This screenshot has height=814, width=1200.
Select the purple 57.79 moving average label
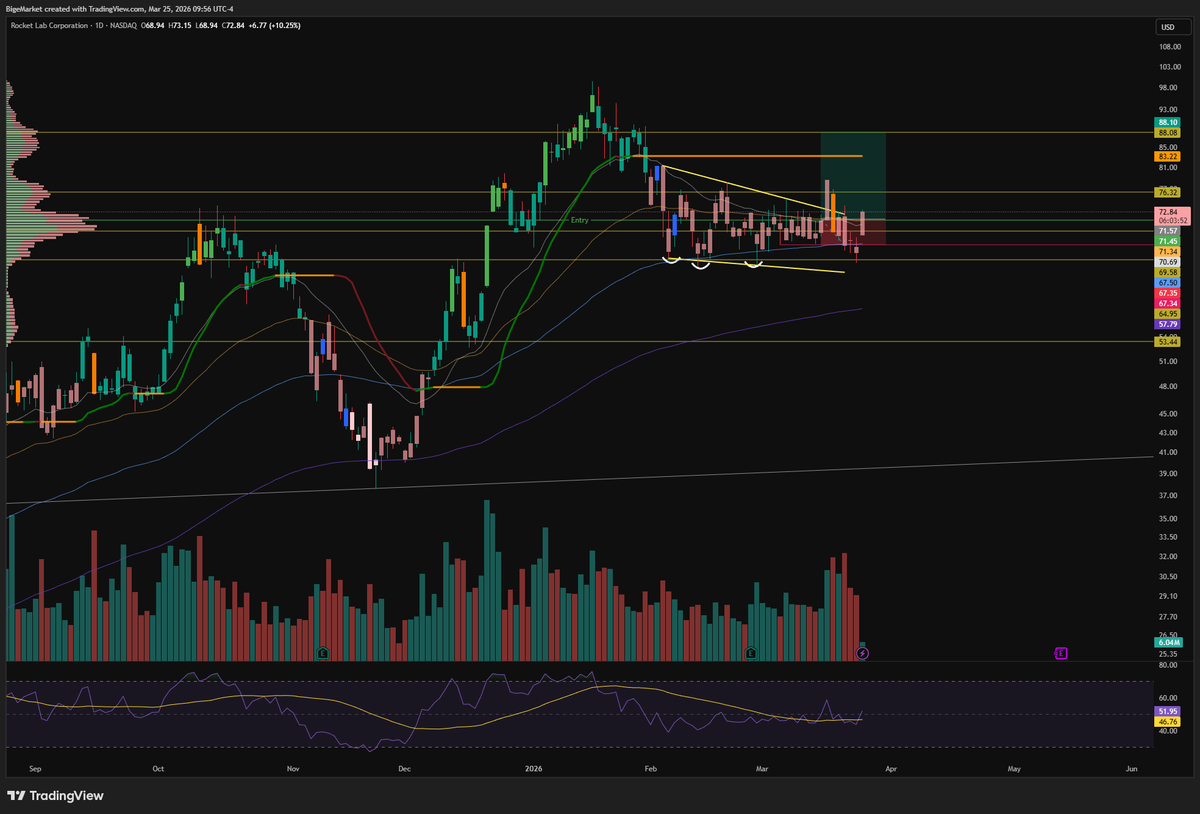tap(1167, 324)
